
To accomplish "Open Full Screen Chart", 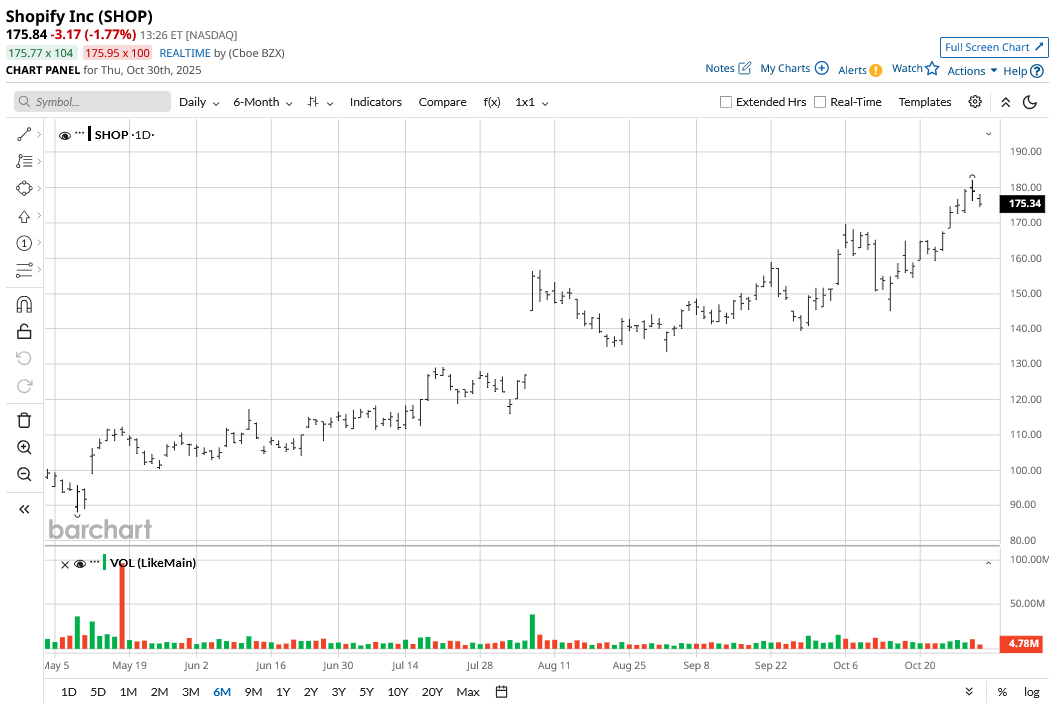I will pyautogui.click(x=994, y=47).
